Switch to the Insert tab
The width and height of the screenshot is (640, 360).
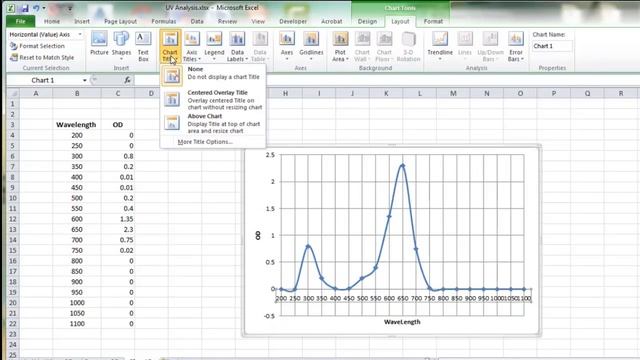click(x=82, y=21)
